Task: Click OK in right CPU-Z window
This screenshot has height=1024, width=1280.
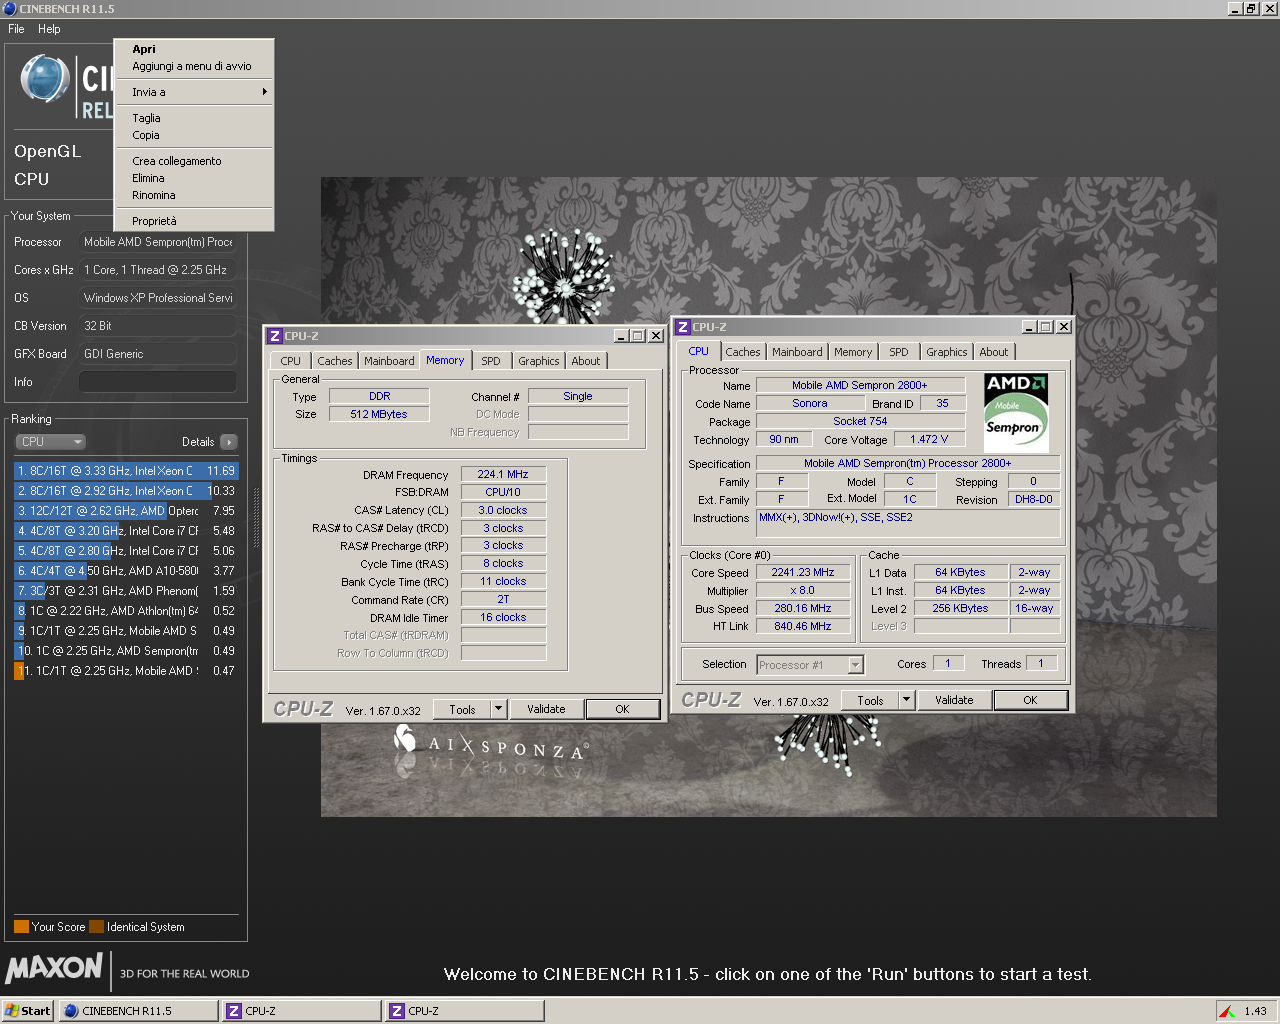Action: pos(1030,700)
